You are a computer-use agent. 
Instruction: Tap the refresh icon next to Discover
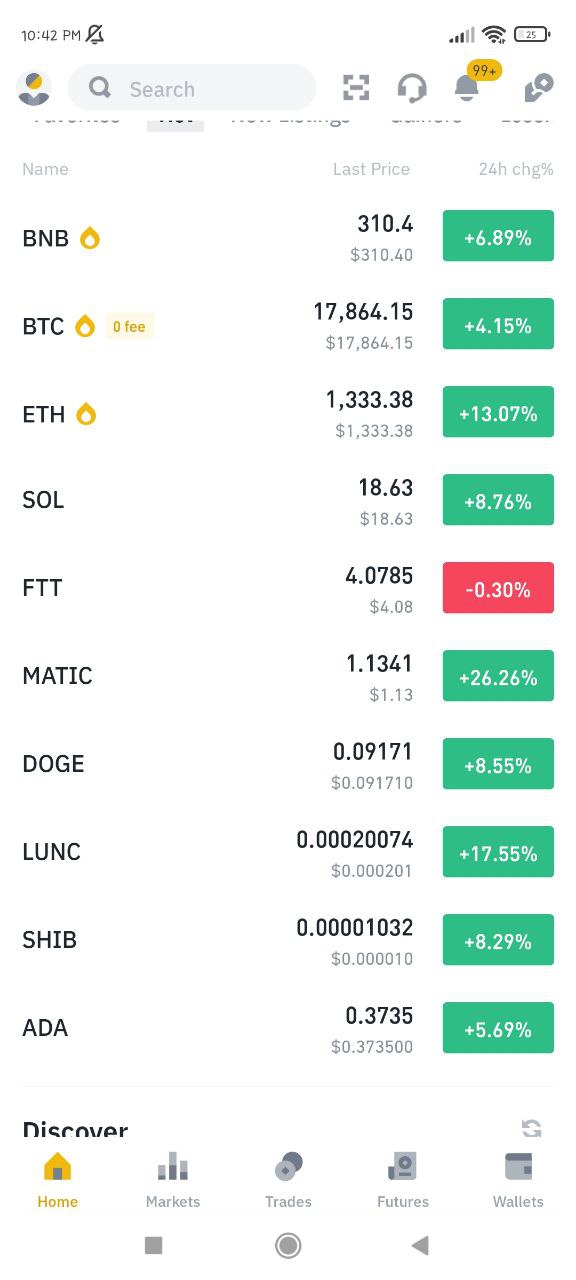pos(532,1128)
